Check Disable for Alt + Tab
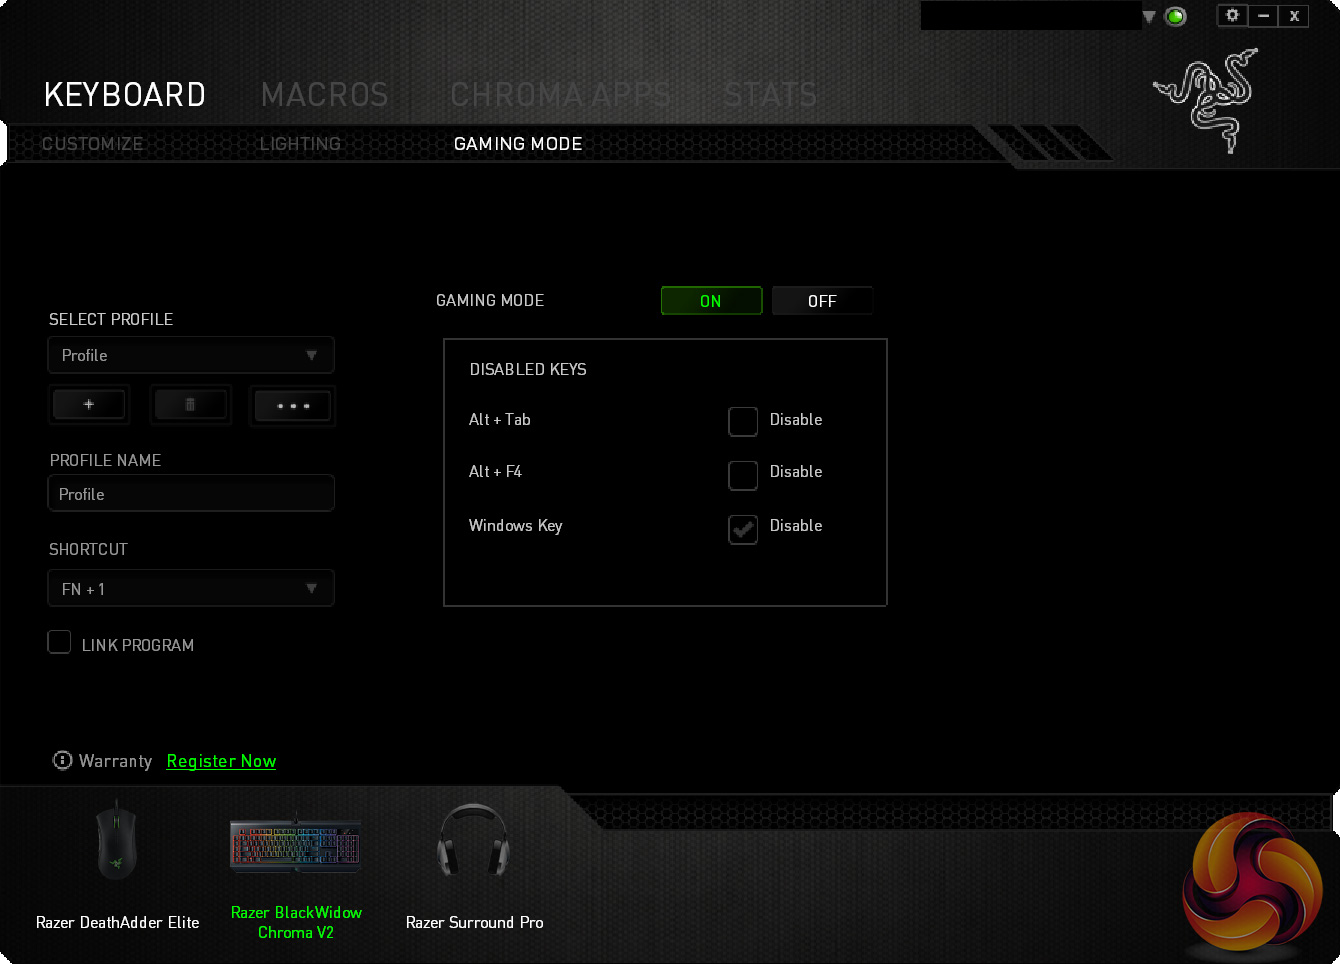This screenshot has height=964, width=1340. click(x=743, y=421)
